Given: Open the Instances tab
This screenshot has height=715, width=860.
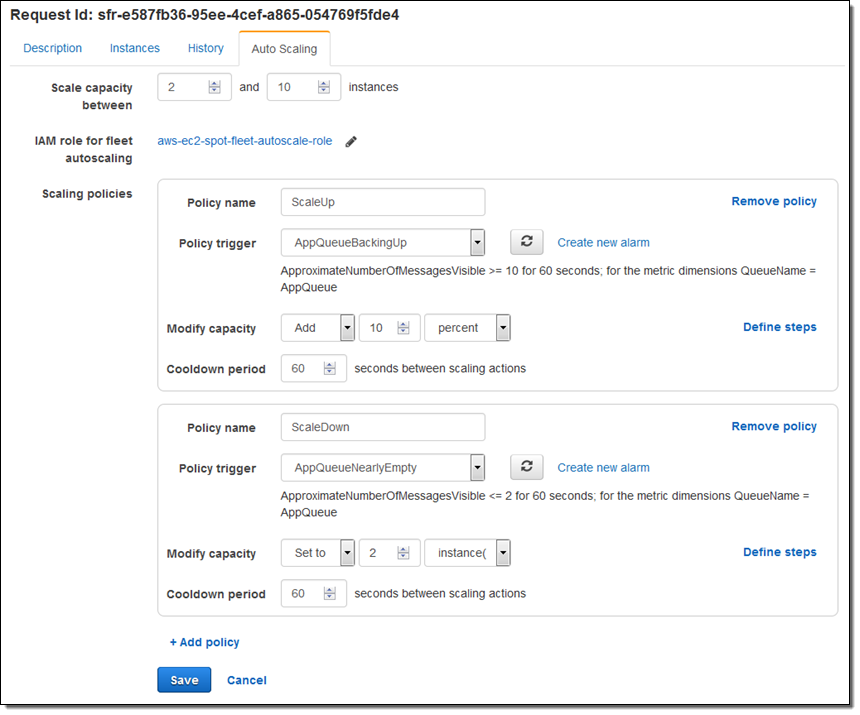Looking at the screenshot, I should 135,48.
